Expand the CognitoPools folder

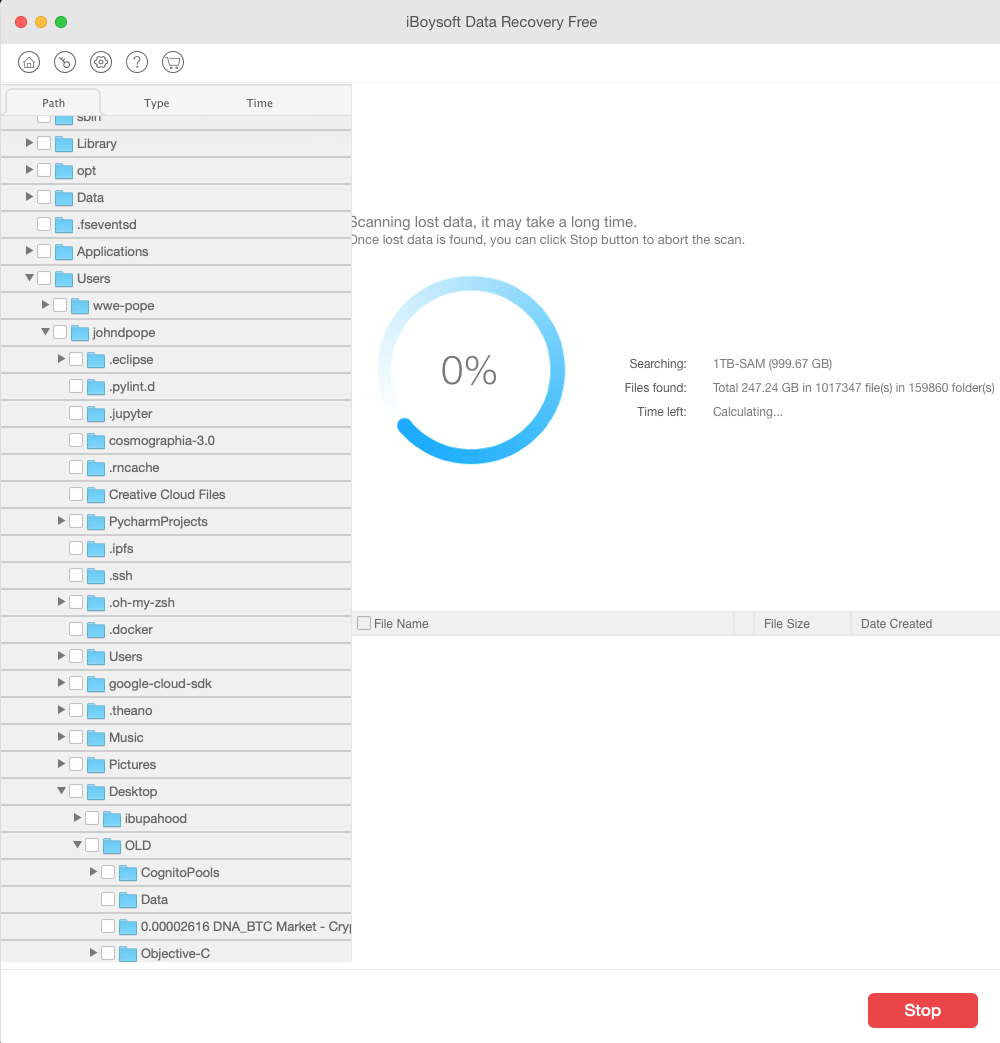[x=92, y=872]
